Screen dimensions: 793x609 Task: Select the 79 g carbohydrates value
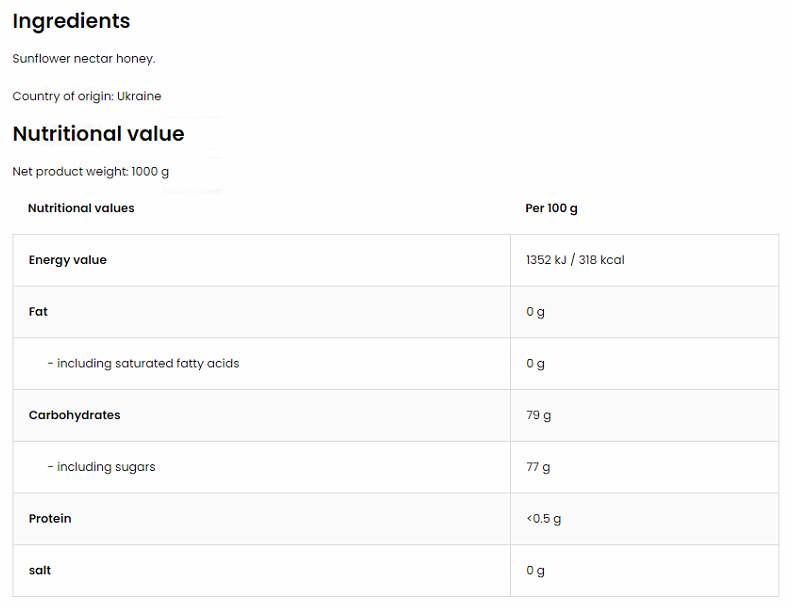[538, 415]
